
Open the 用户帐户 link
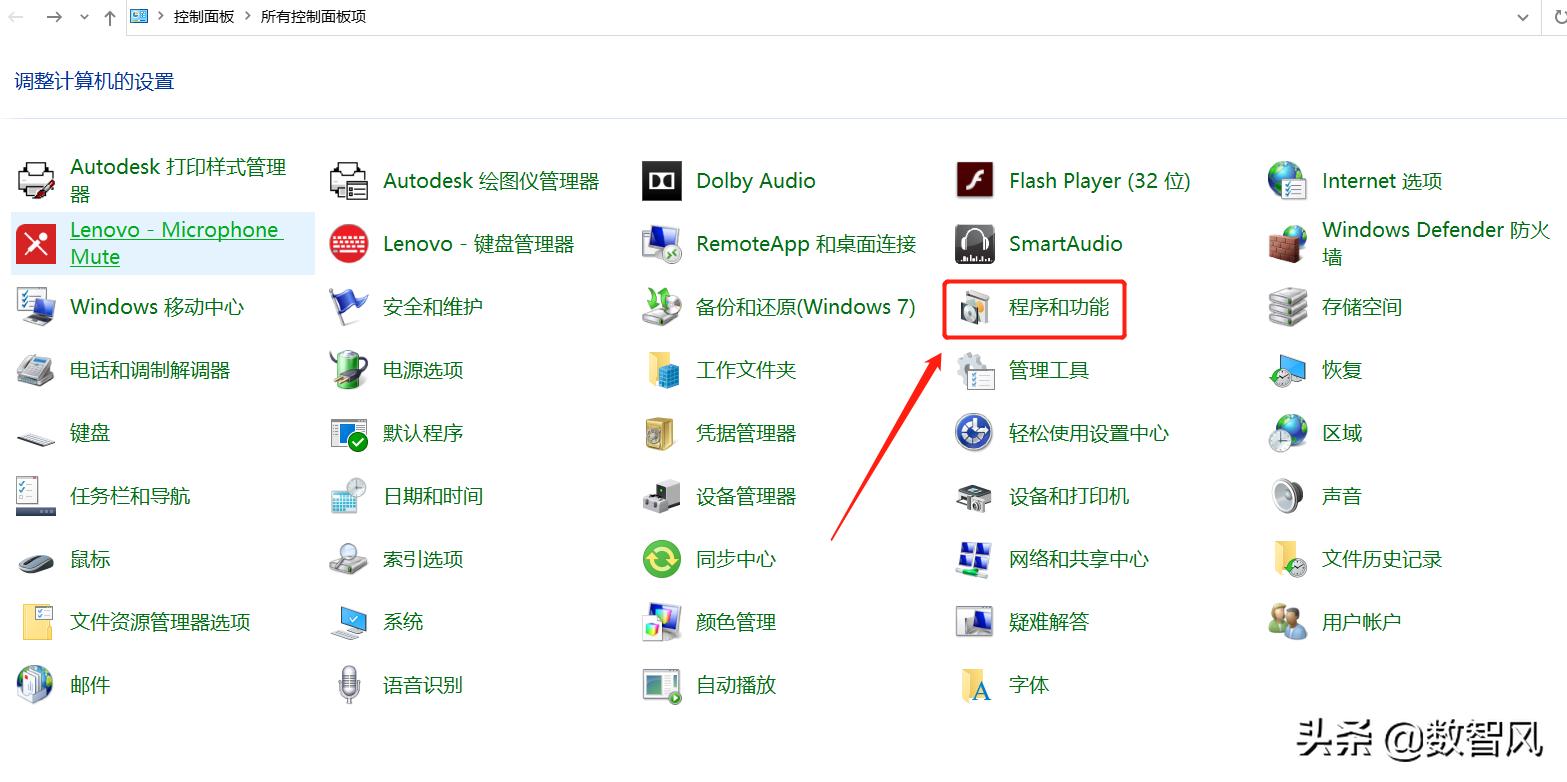1362,622
